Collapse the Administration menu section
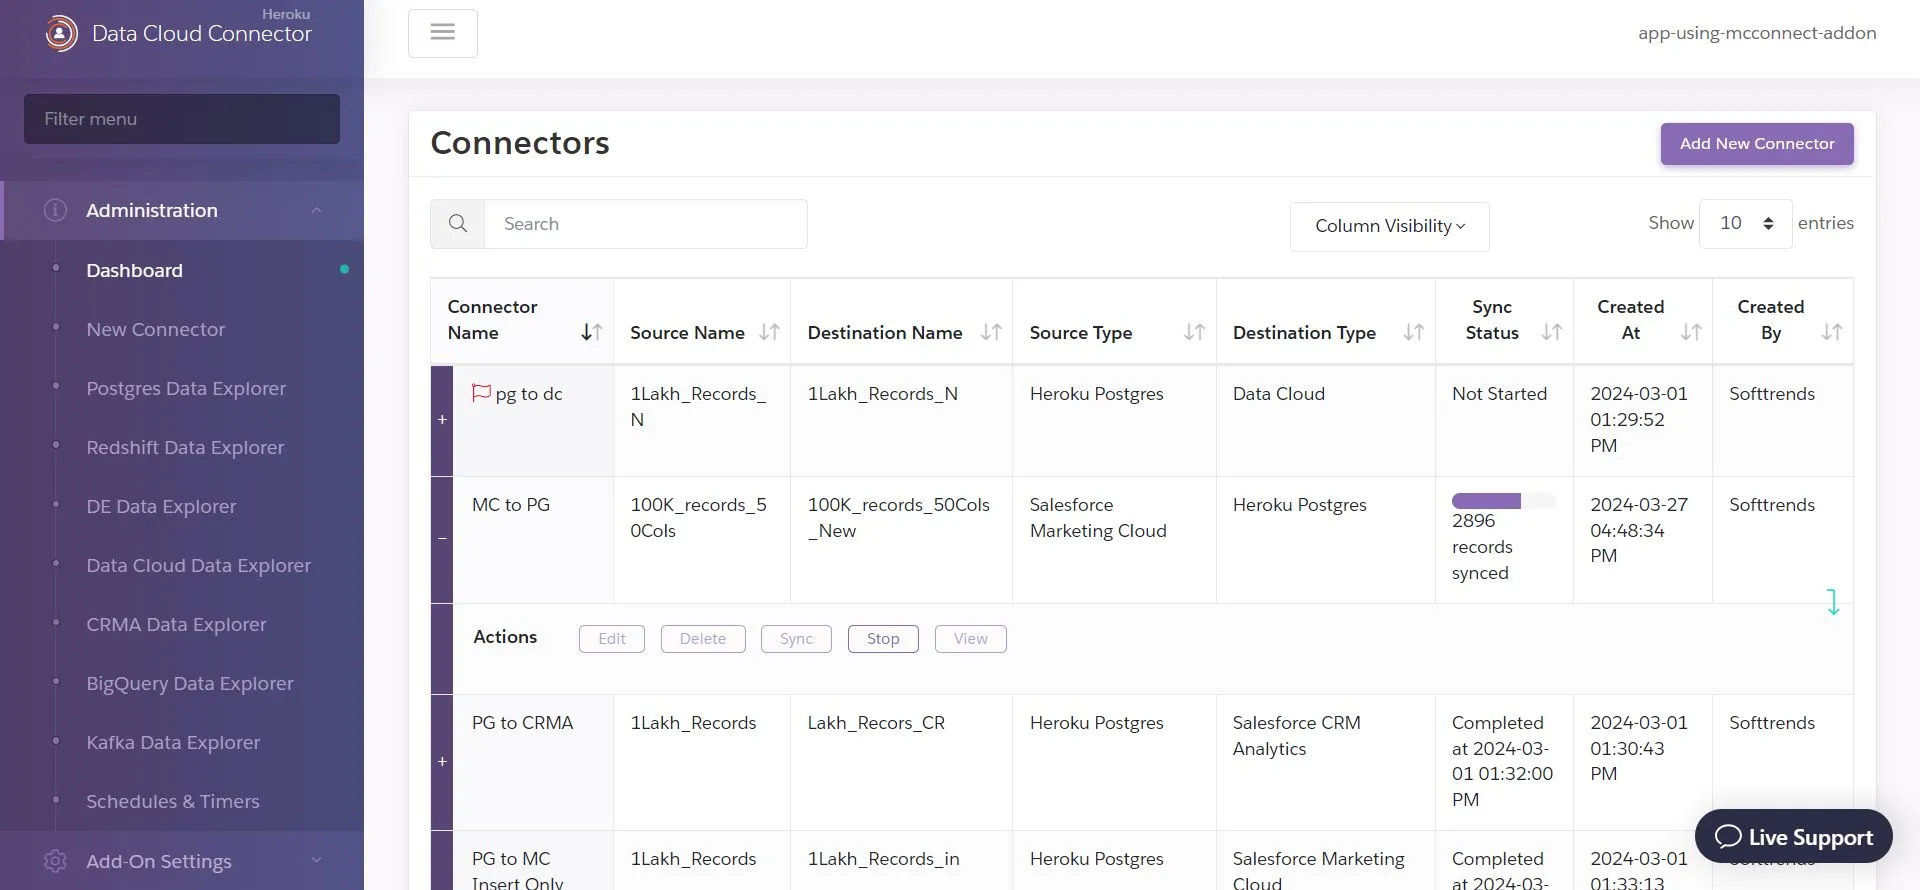 tap(316, 210)
